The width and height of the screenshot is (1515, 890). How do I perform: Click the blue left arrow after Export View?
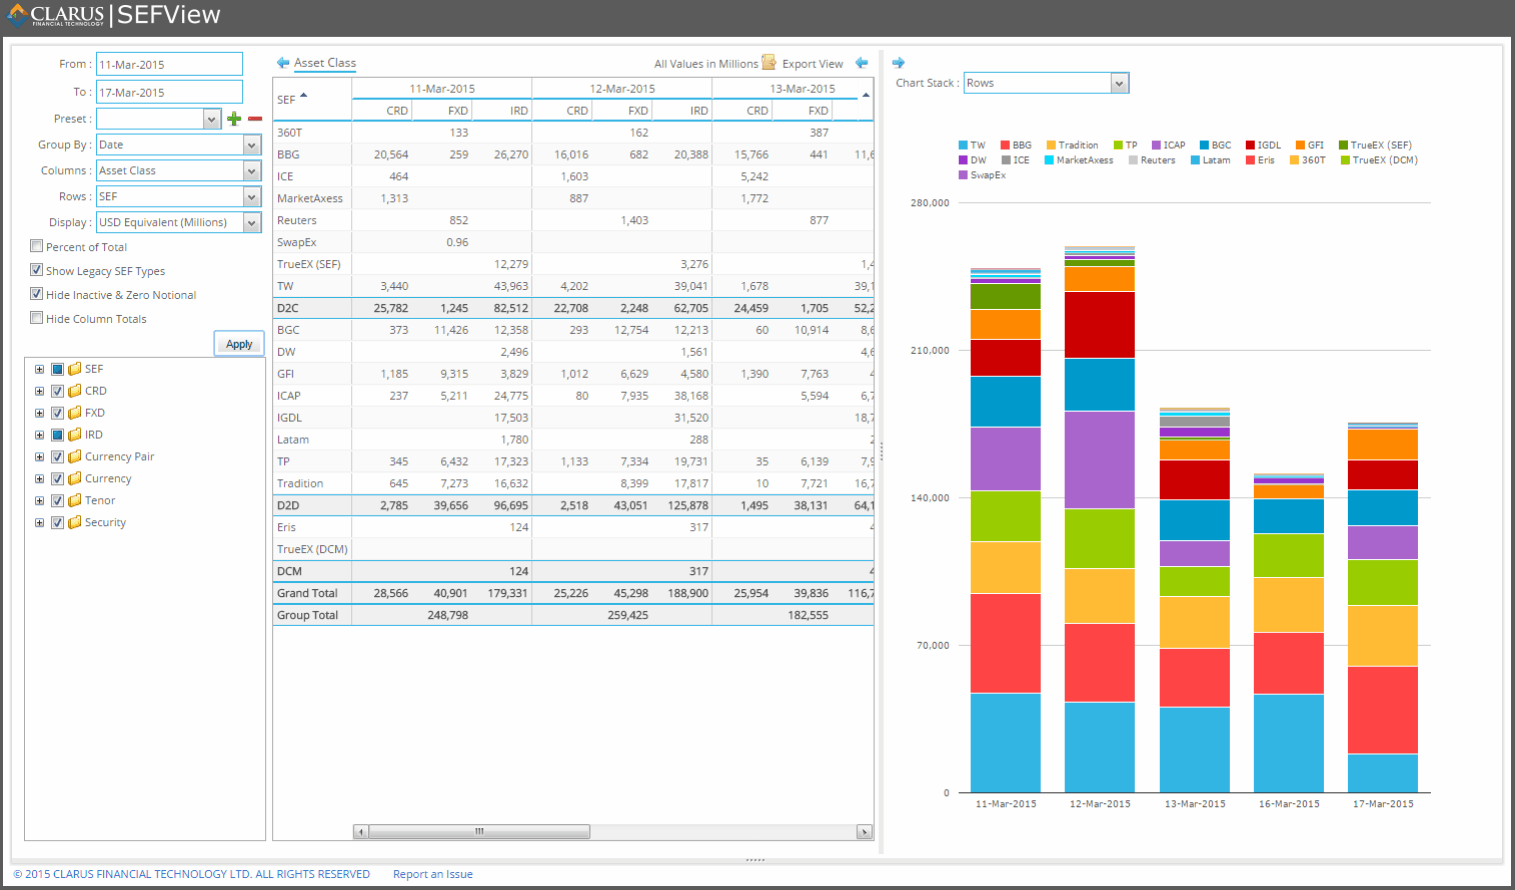point(862,63)
